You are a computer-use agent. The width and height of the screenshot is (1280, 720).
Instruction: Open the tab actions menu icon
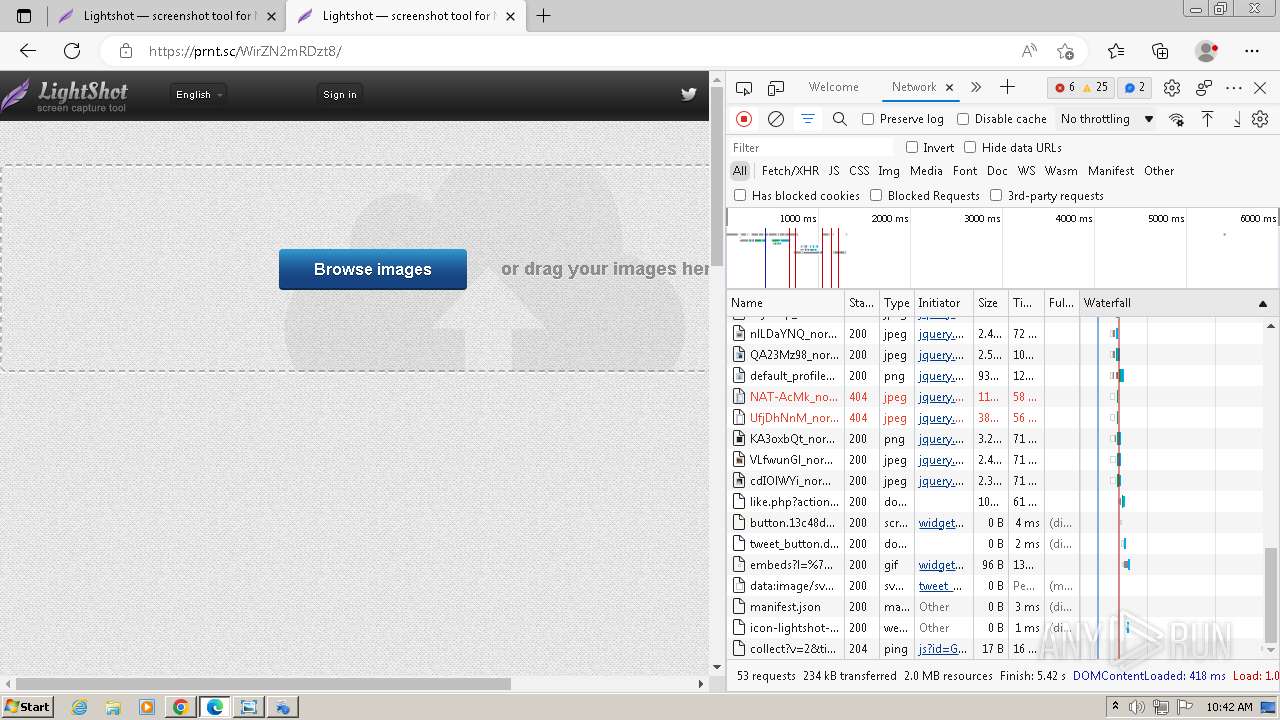tap(24, 16)
